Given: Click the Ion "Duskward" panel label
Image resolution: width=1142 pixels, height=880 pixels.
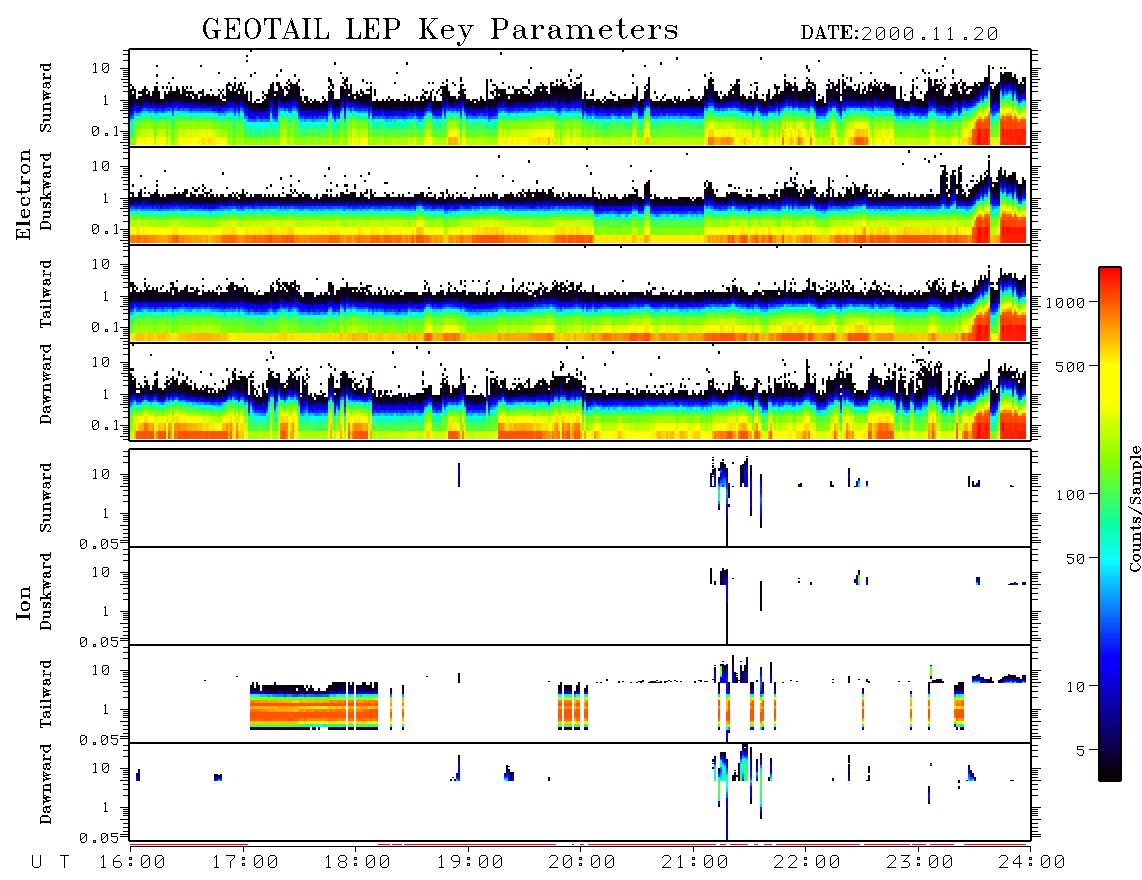Looking at the screenshot, I should [x=46, y=591].
